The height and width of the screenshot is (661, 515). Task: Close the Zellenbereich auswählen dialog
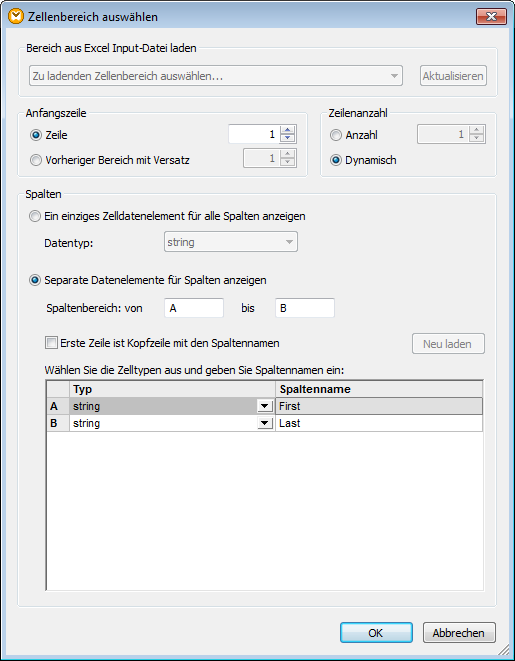[491, 17]
